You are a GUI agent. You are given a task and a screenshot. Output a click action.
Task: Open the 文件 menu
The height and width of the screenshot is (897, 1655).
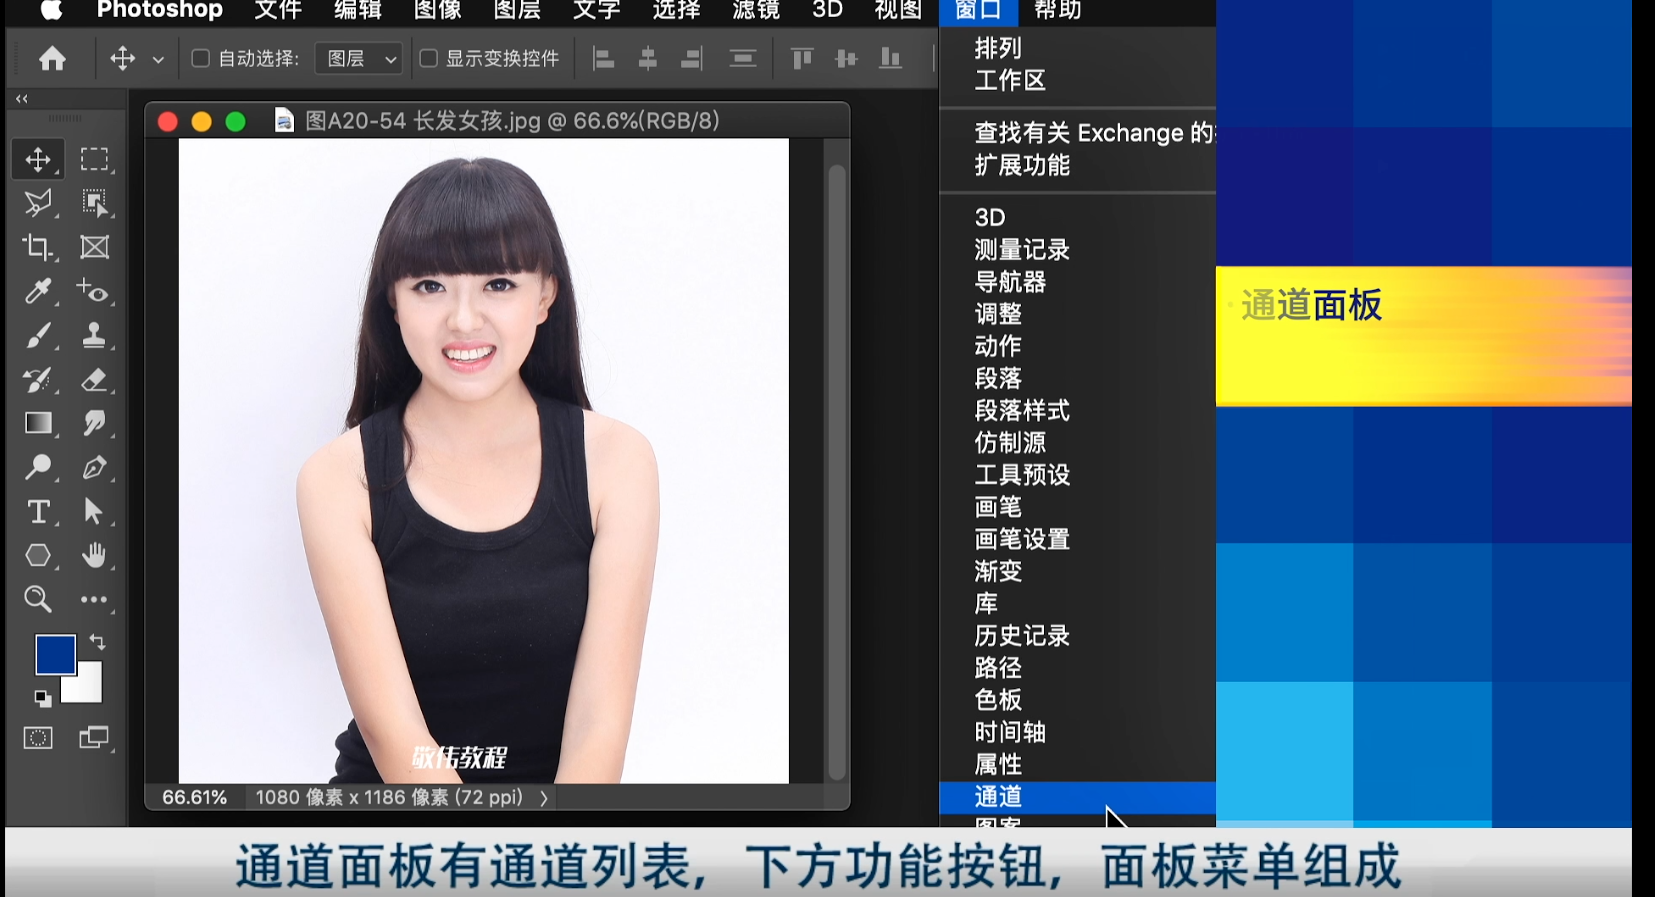pos(277,10)
